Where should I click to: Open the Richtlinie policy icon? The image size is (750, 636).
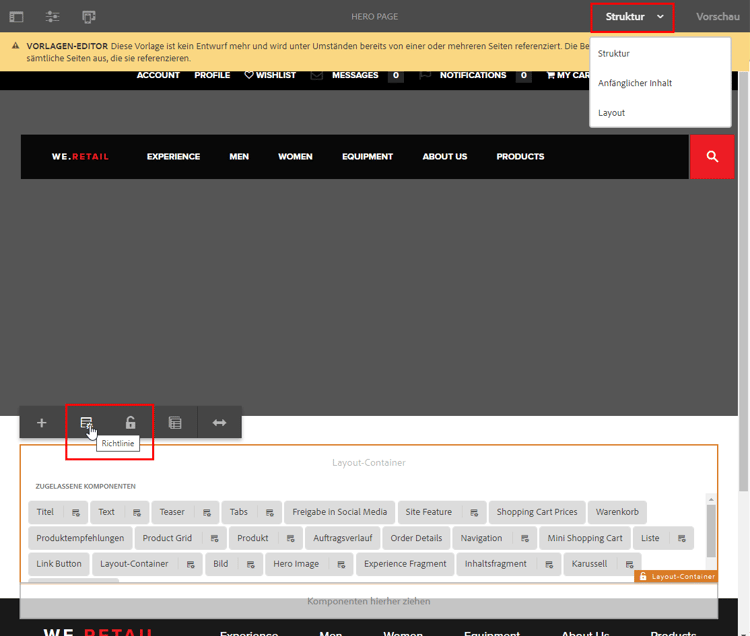tap(86, 423)
